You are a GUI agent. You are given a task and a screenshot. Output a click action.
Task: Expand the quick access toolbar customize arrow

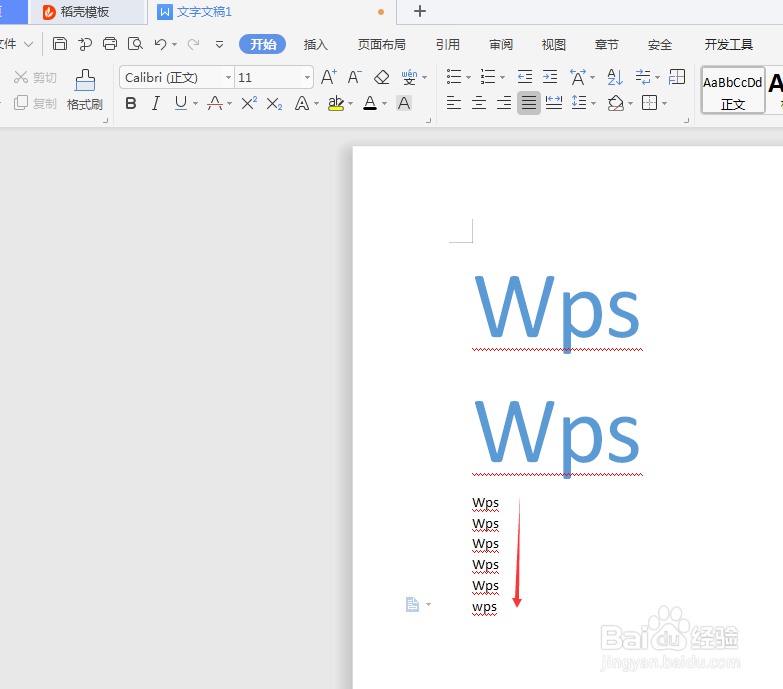coord(219,44)
